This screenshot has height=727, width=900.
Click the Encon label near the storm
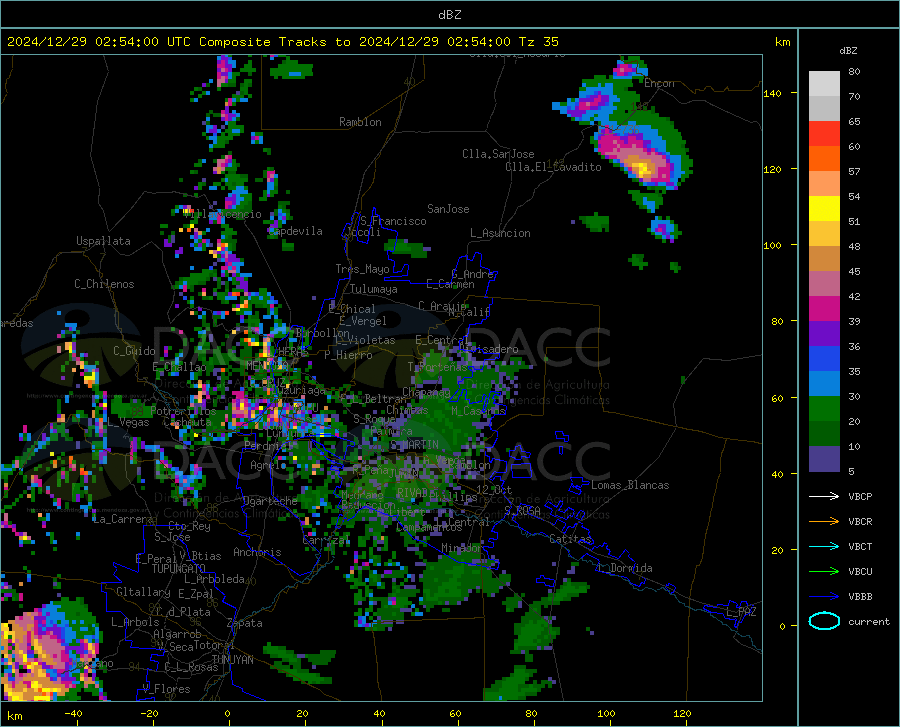tap(659, 83)
